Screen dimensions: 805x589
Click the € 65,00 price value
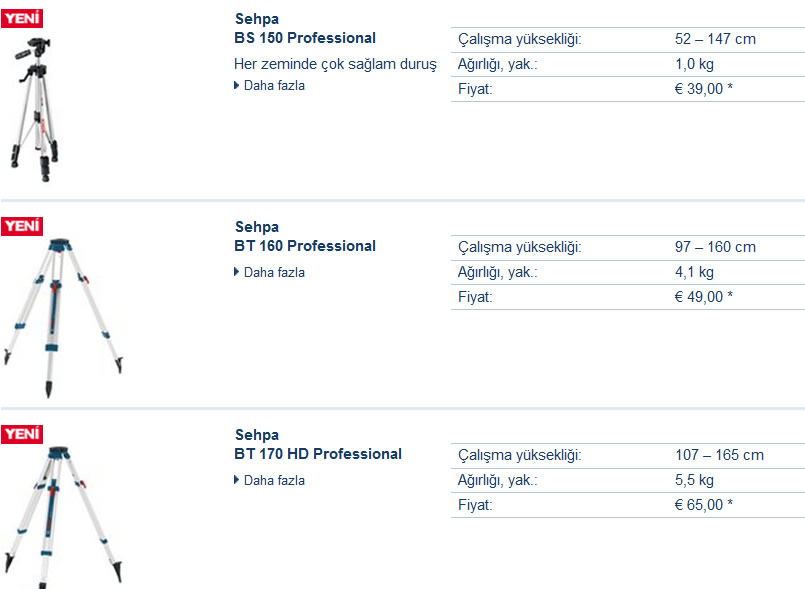[704, 505]
